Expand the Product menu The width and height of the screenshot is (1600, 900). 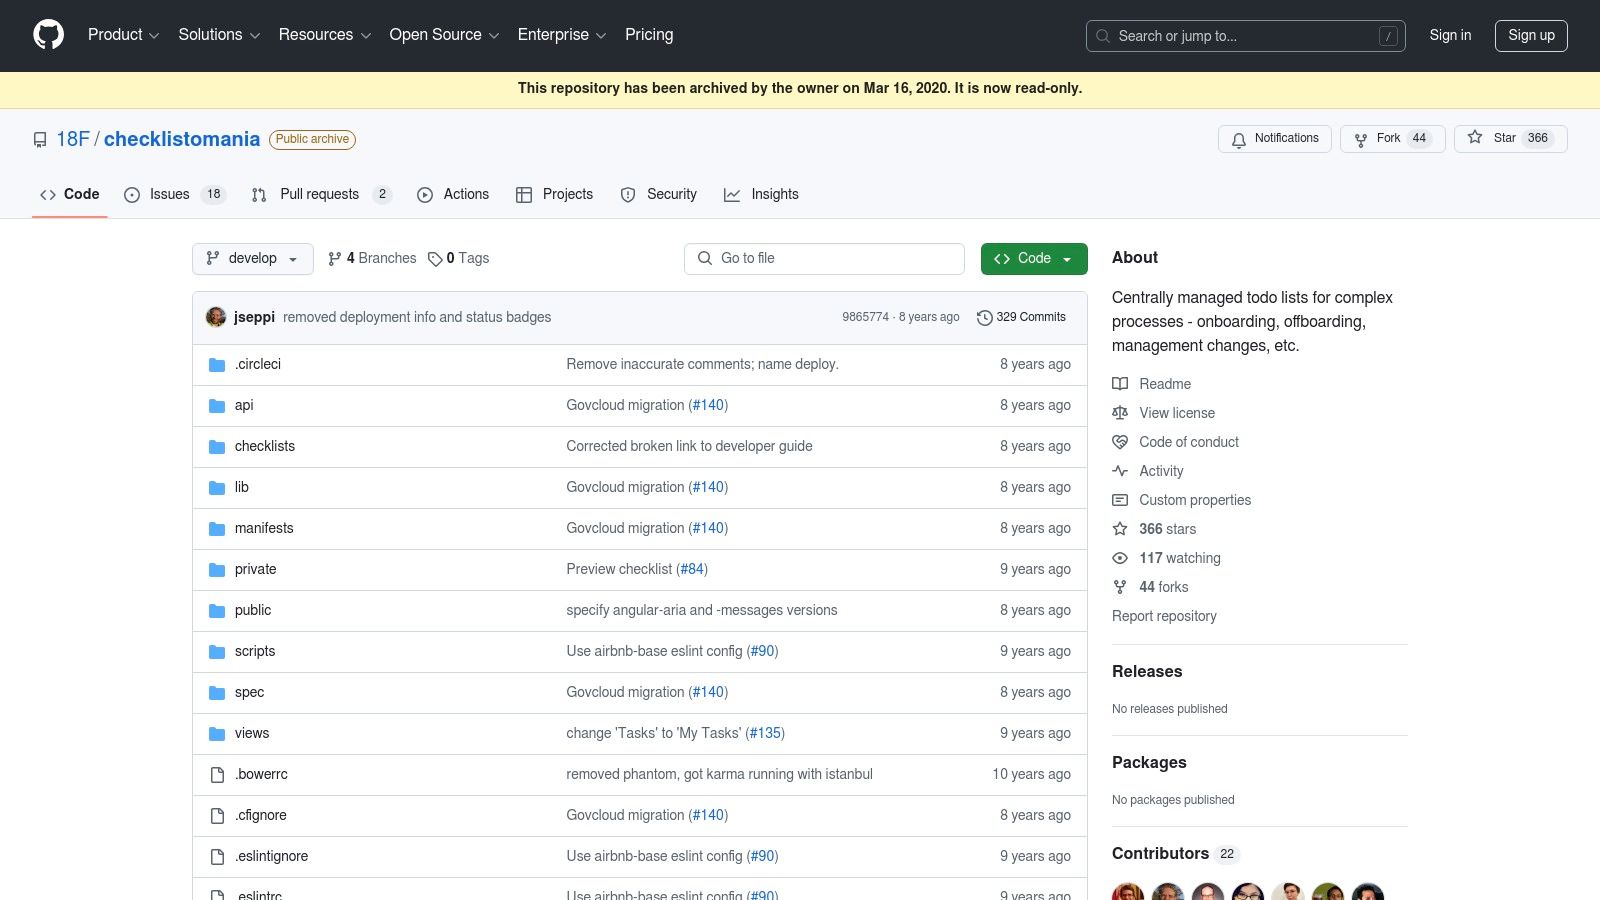[x=123, y=35]
